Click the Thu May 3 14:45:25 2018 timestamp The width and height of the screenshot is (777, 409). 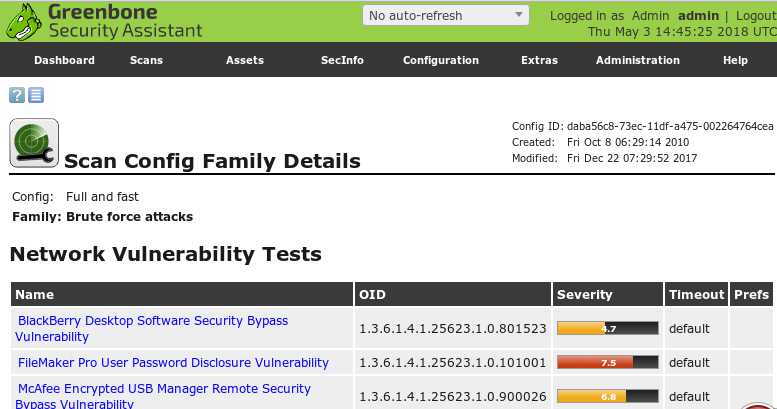(x=682, y=32)
